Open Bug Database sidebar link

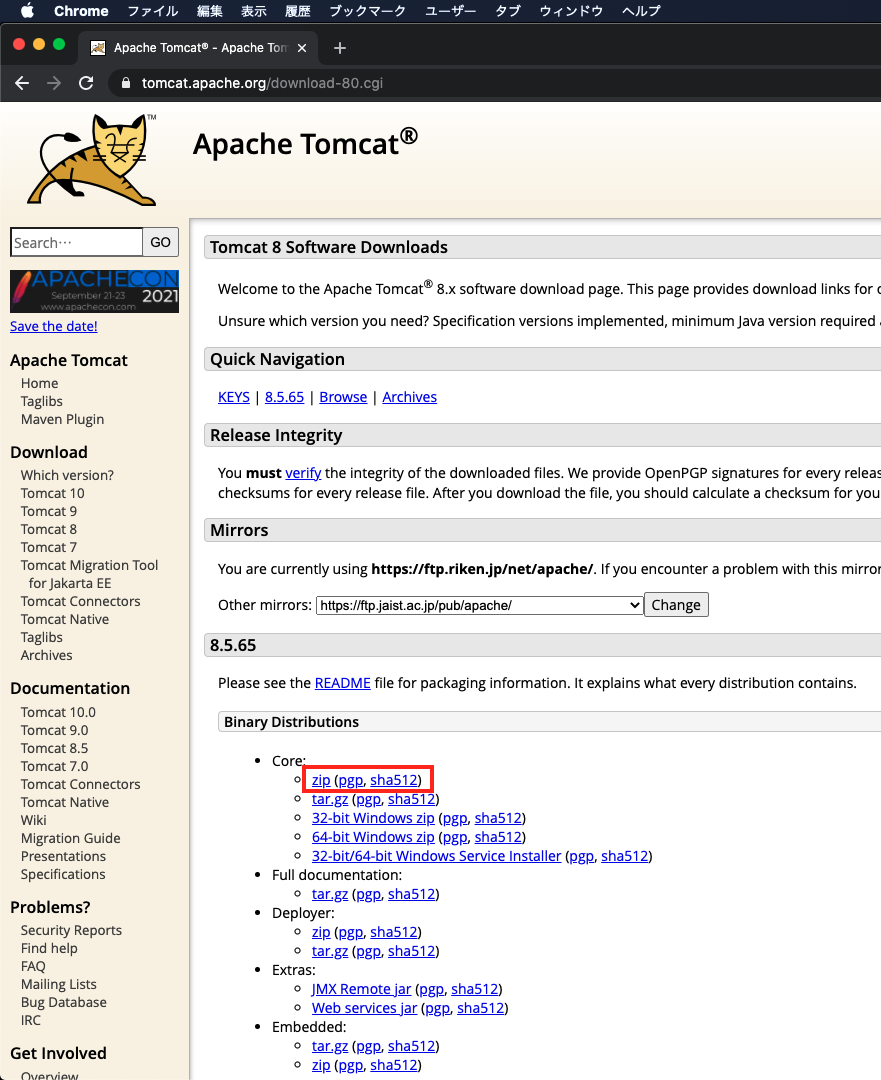tap(63, 1002)
